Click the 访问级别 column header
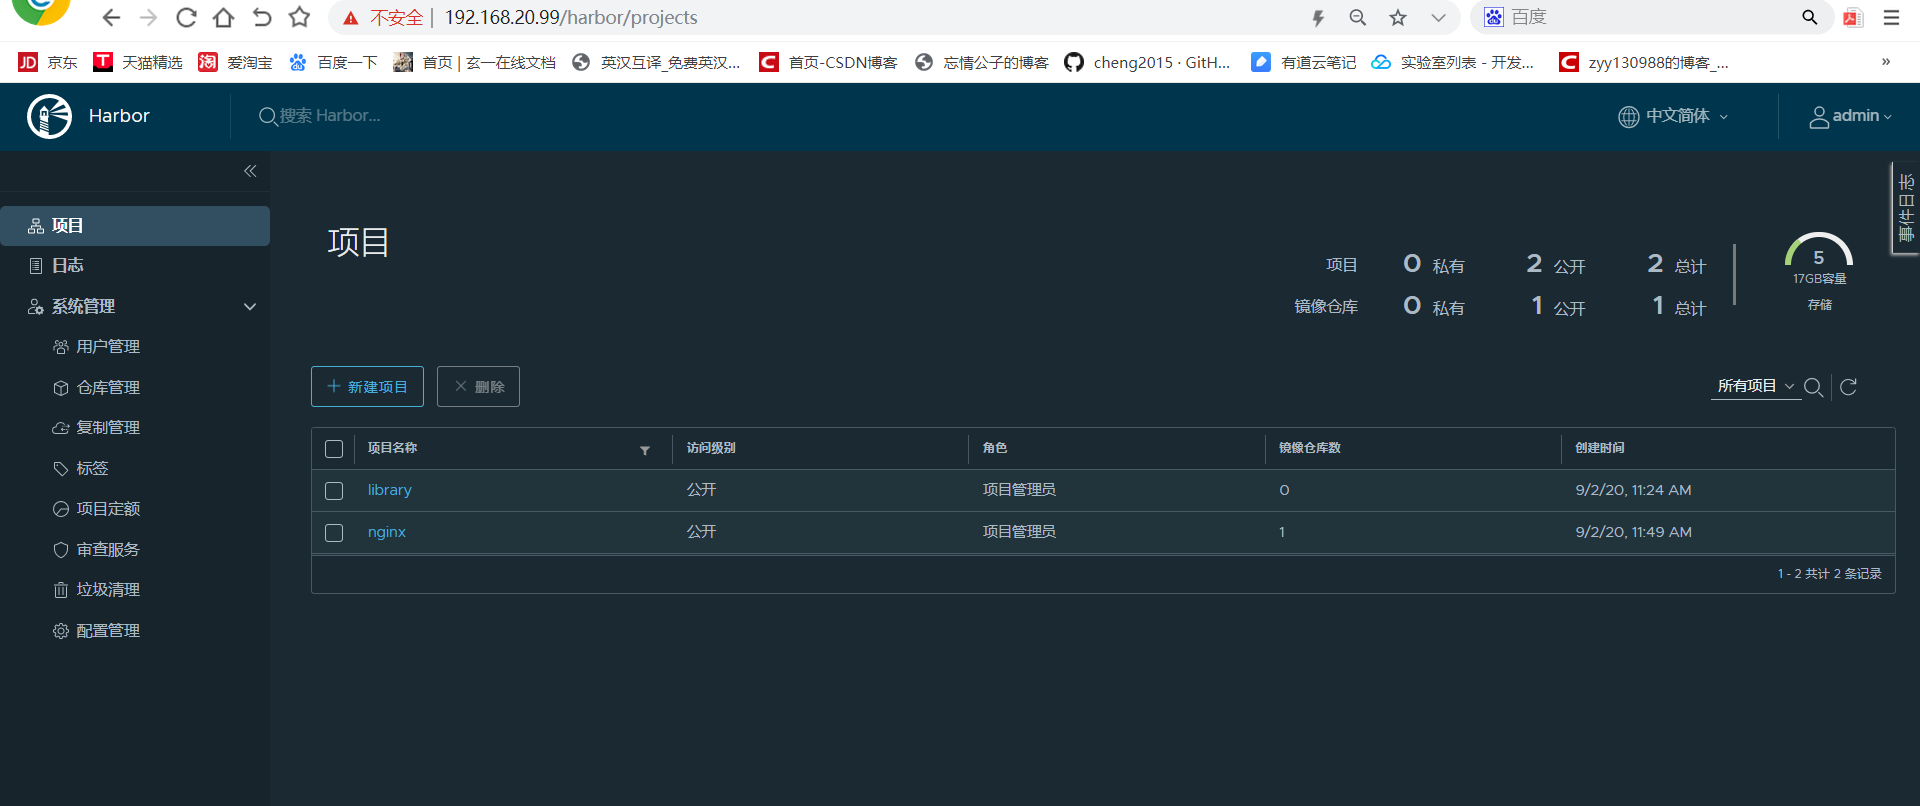Image resolution: width=1920 pixels, height=806 pixels. pyautogui.click(x=711, y=448)
